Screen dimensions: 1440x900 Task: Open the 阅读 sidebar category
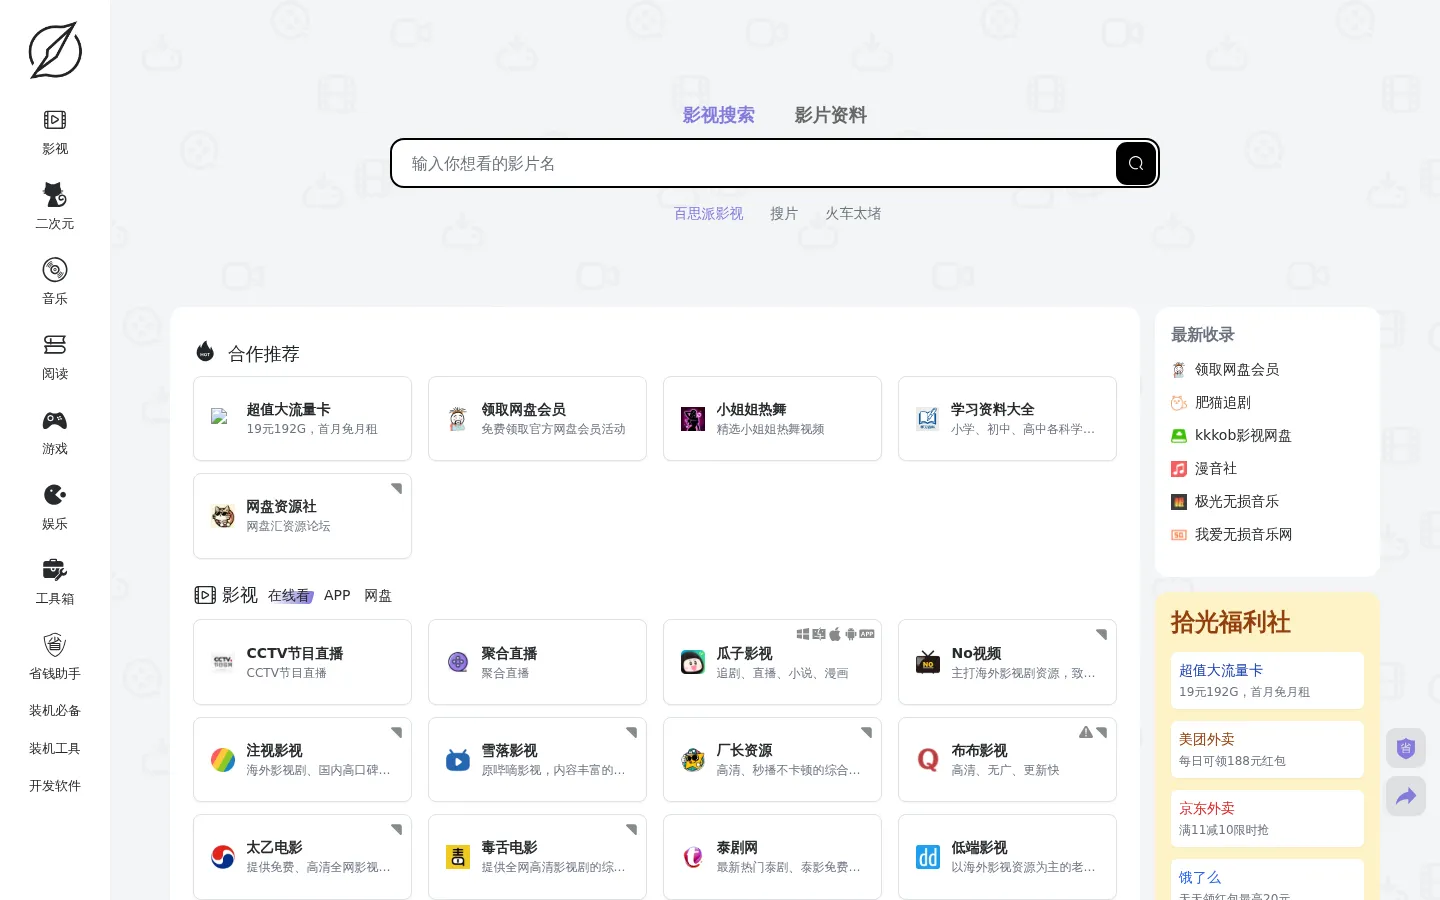(55, 358)
